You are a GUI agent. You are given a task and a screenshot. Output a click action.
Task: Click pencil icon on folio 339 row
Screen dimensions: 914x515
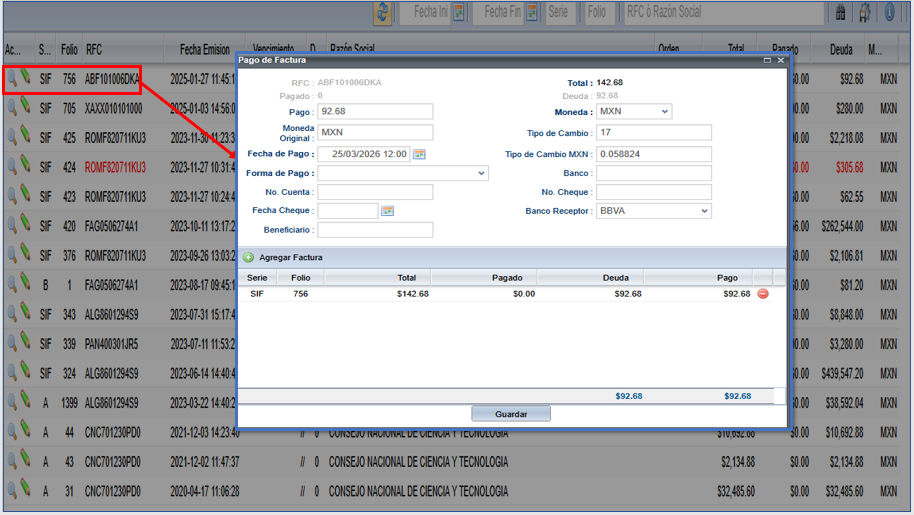(x=26, y=341)
